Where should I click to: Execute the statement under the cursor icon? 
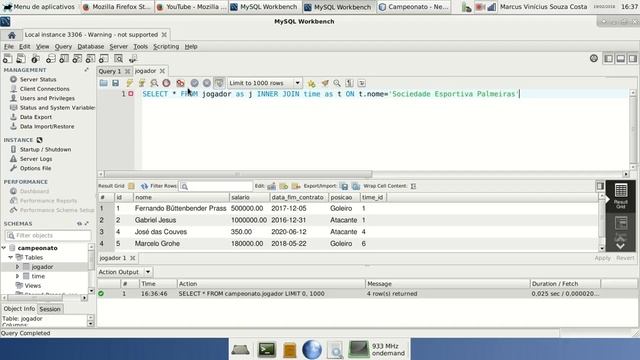[142, 83]
